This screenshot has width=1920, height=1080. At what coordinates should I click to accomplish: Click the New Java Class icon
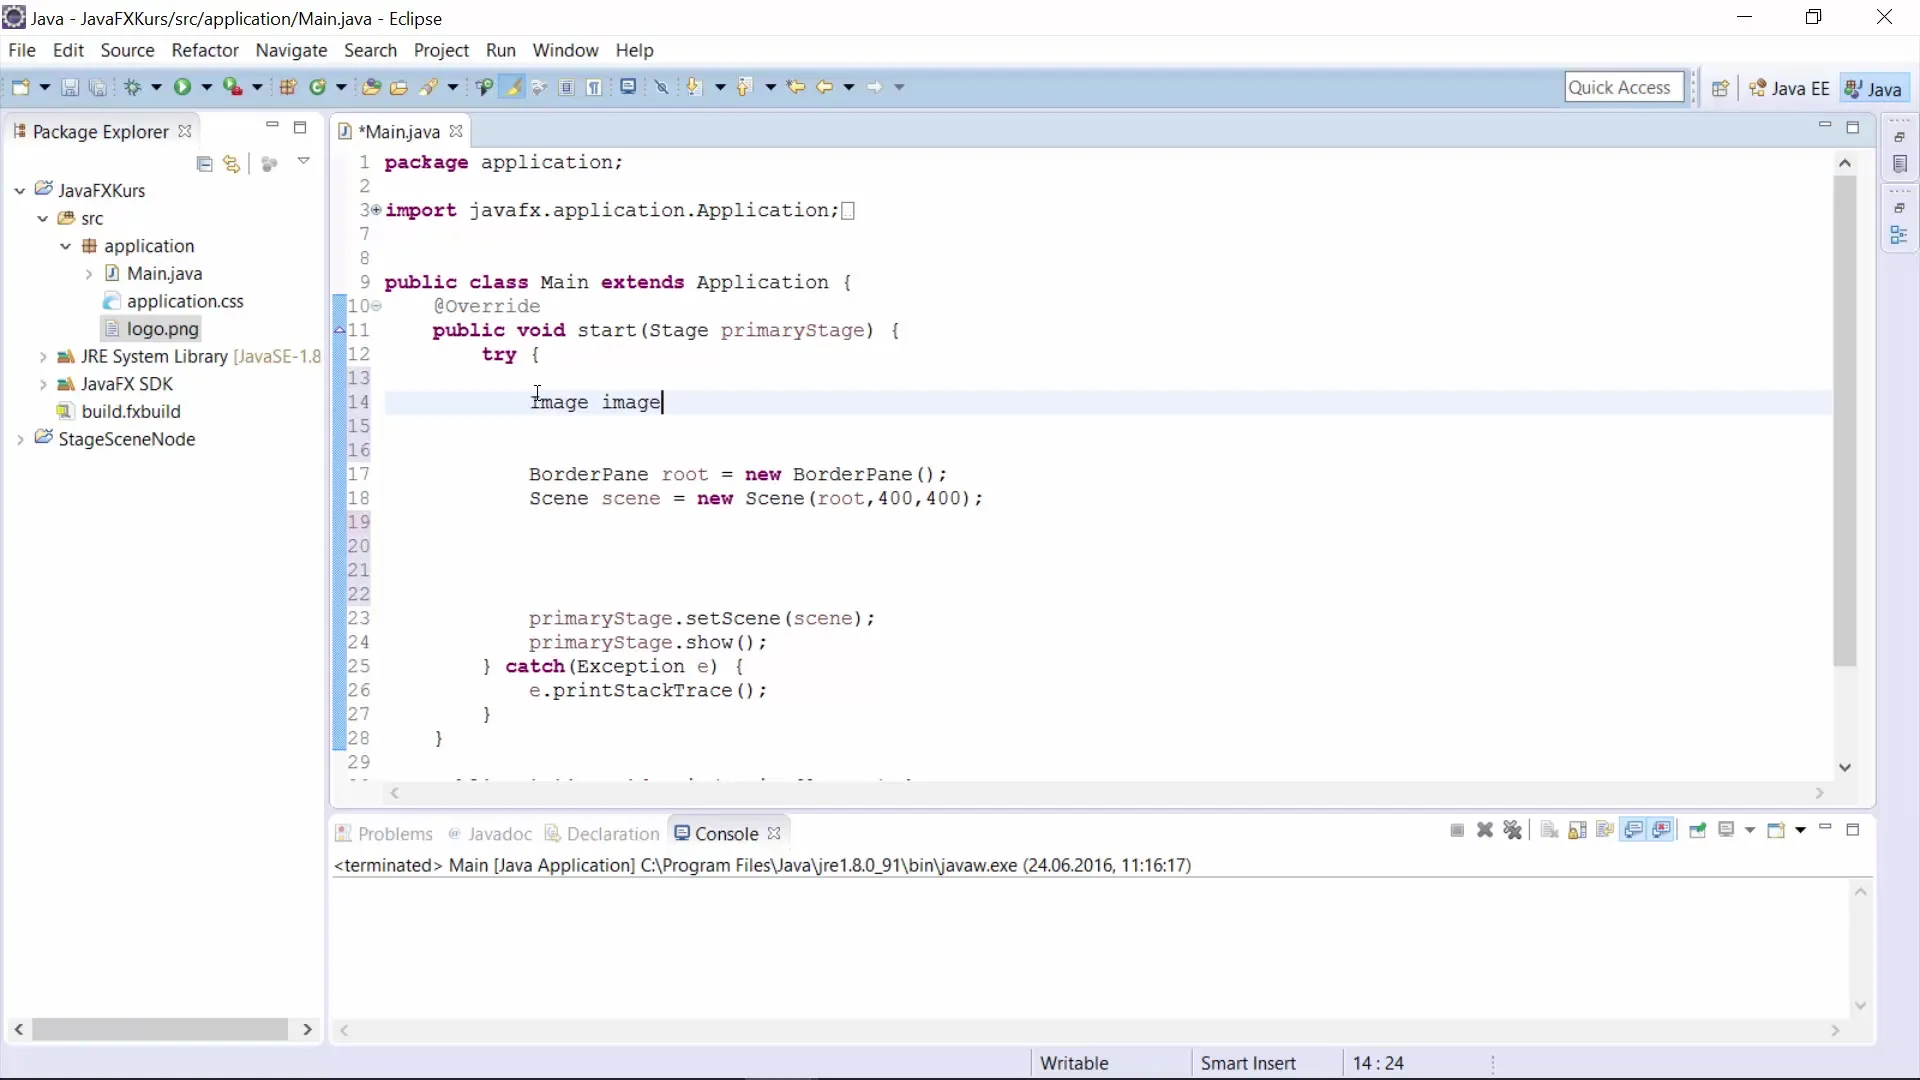pos(318,88)
